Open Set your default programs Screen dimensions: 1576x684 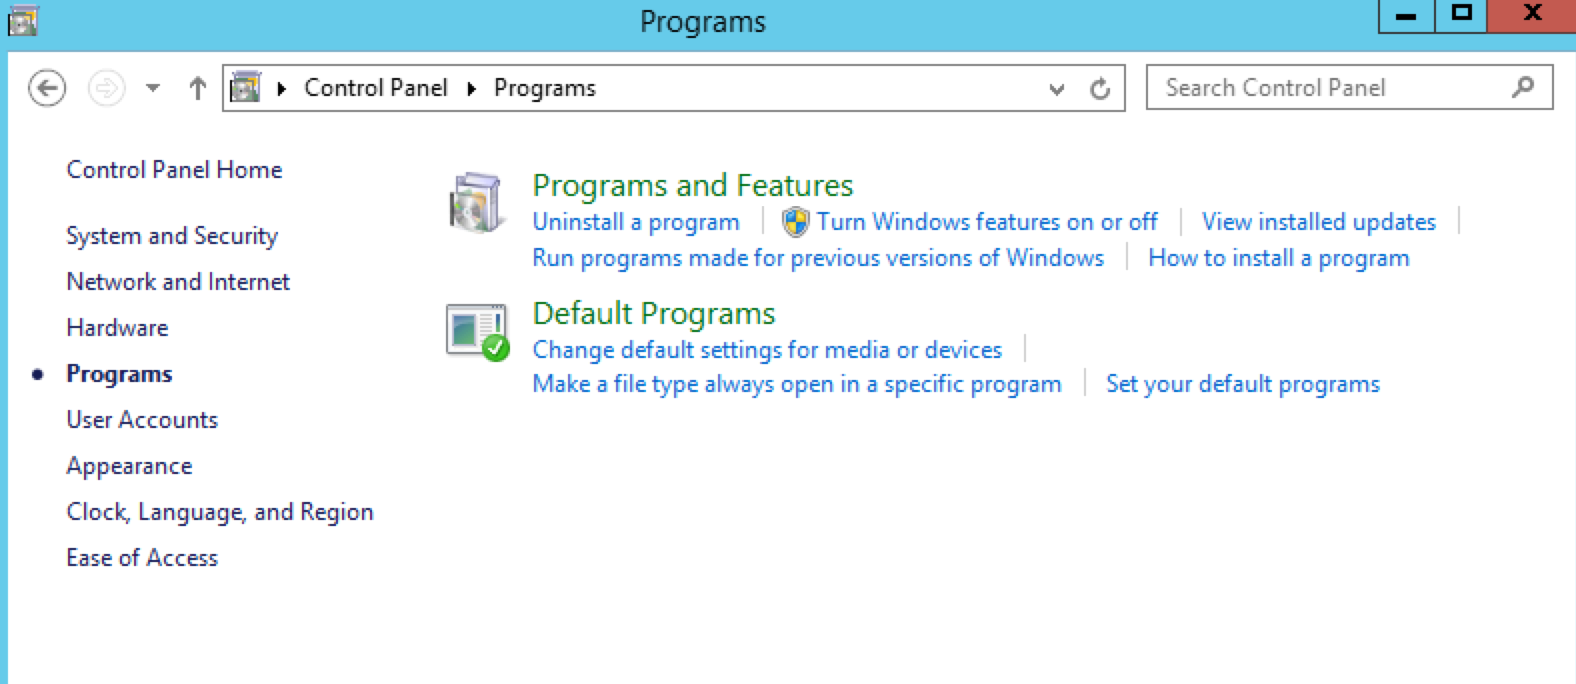1242,384
